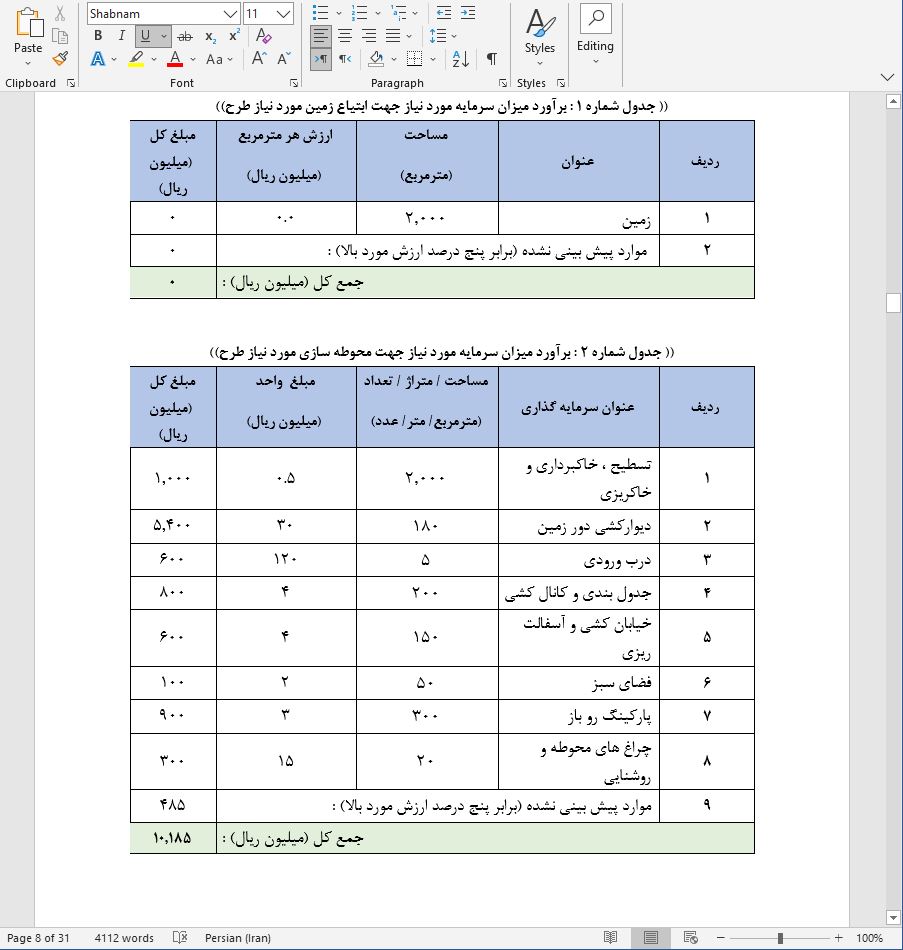Click the proofing errors icon in status bar

point(180,939)
